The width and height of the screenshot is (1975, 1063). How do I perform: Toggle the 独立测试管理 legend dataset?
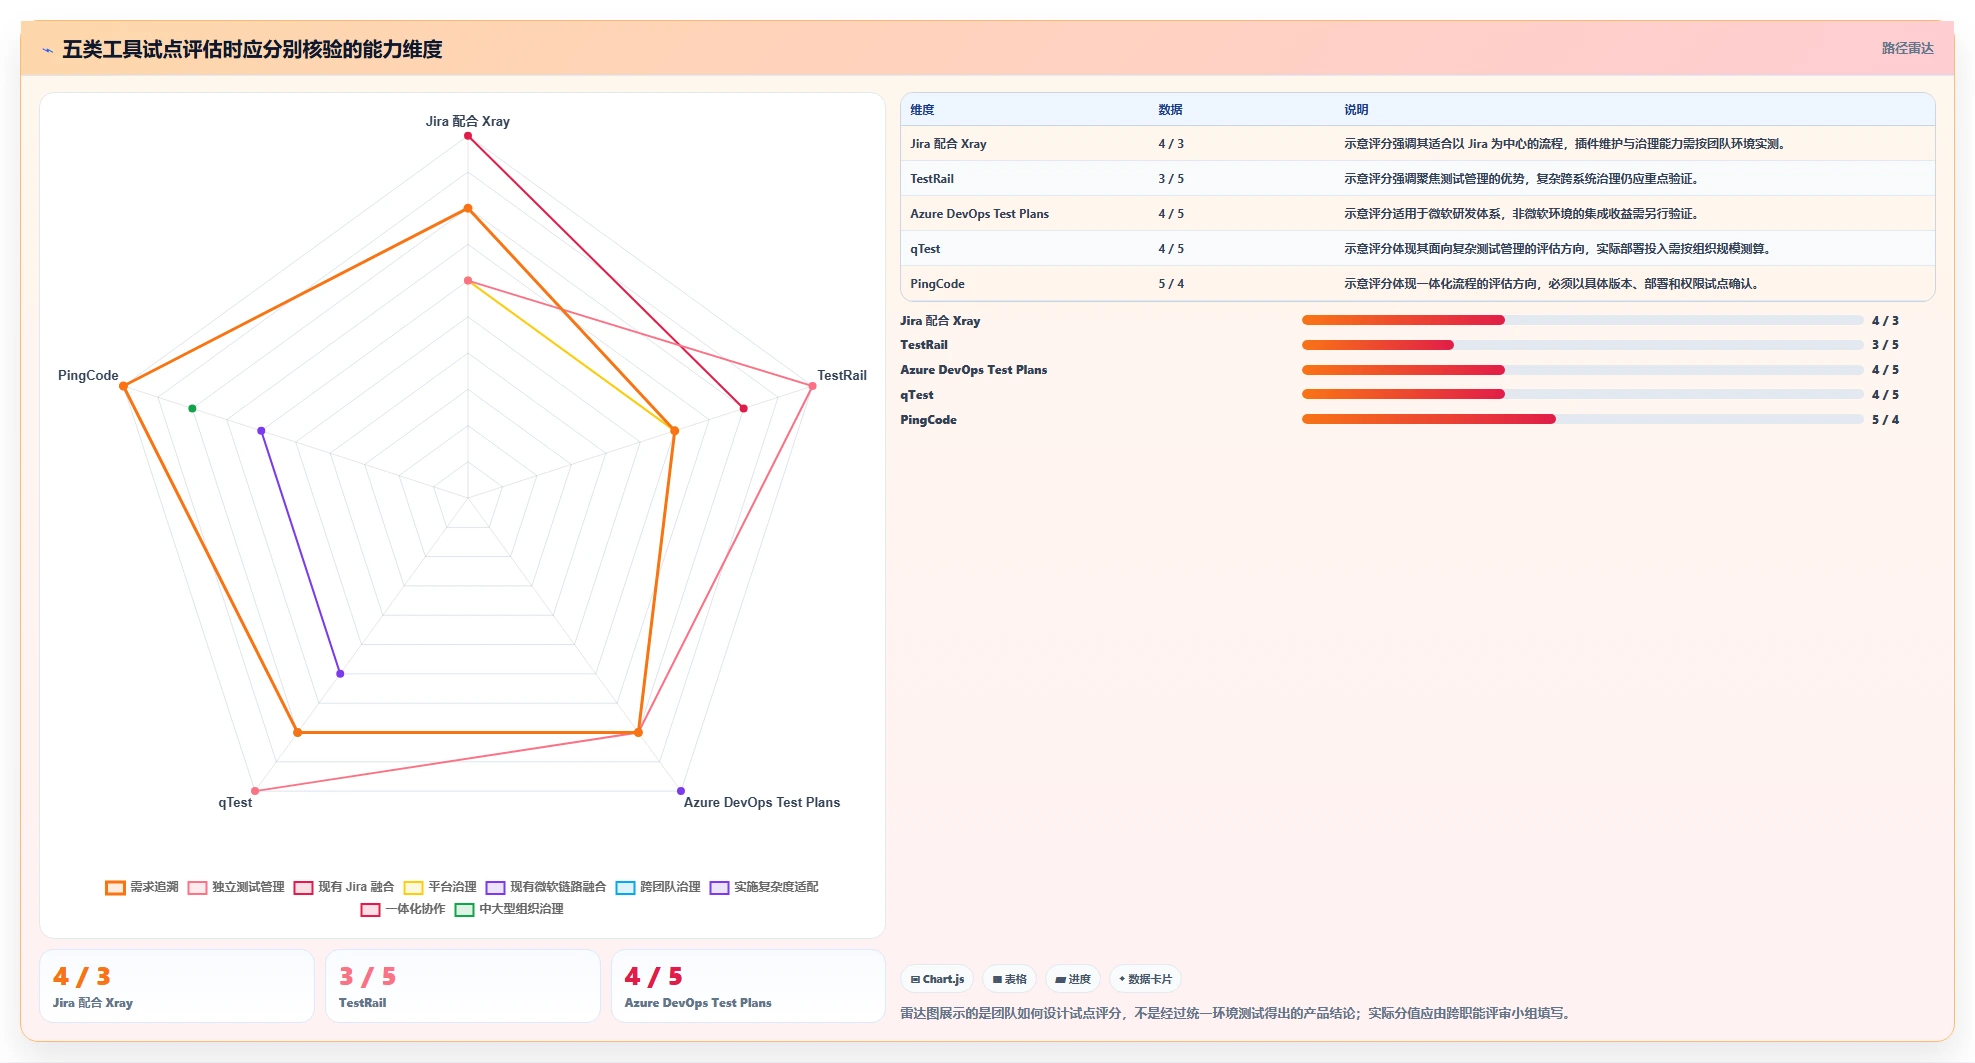236,887
